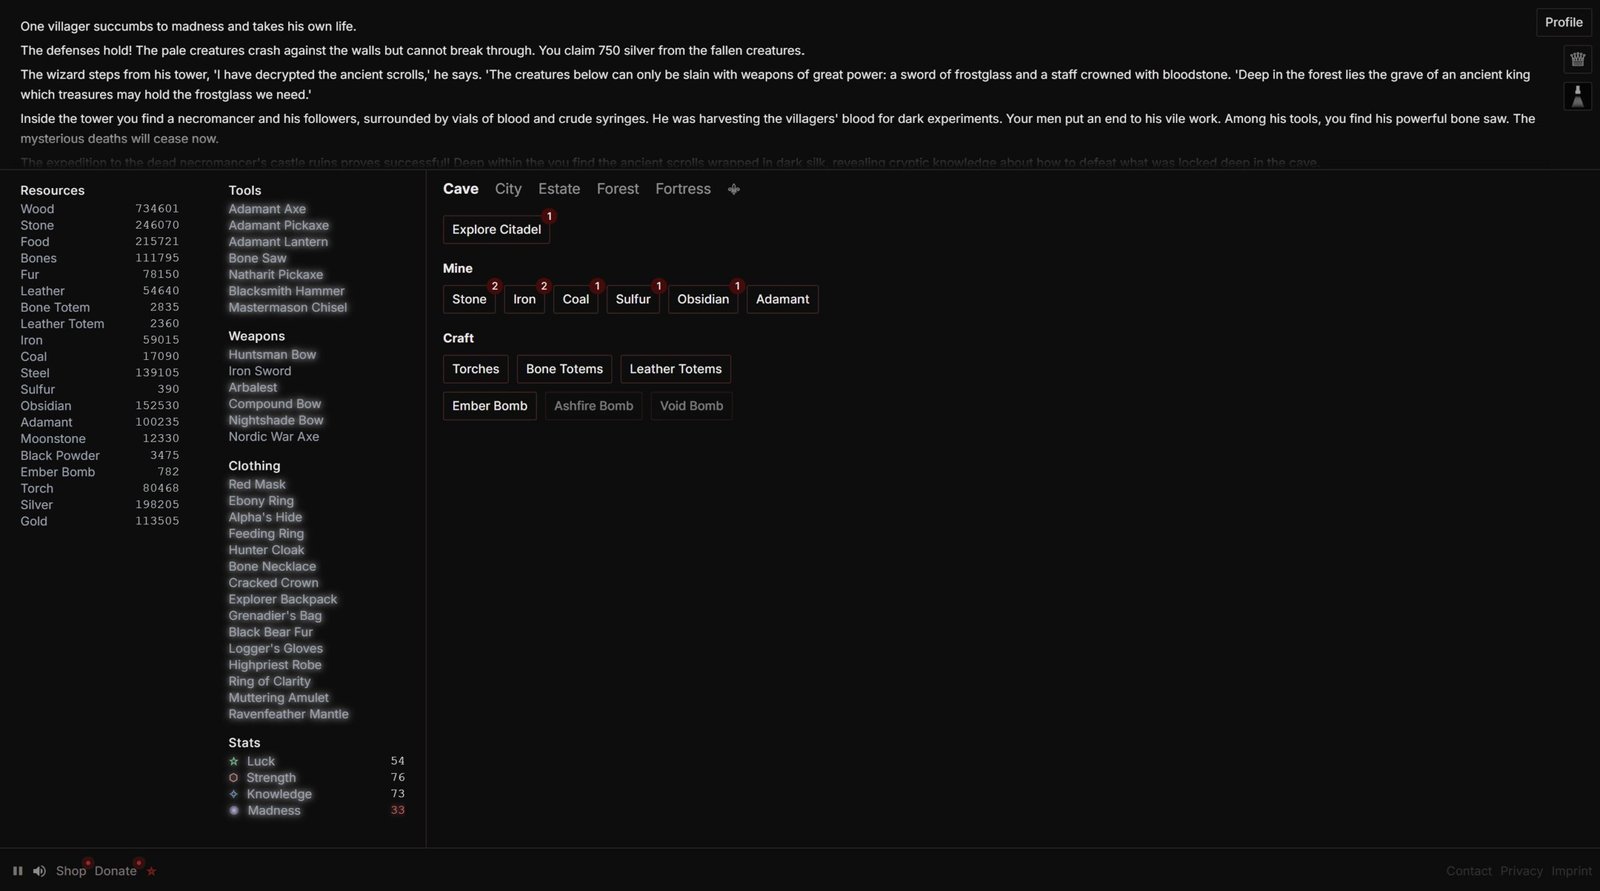Pause the game with the pause icon
Viewport: 1600px width, 891px height.
click(x=17, y=871)
